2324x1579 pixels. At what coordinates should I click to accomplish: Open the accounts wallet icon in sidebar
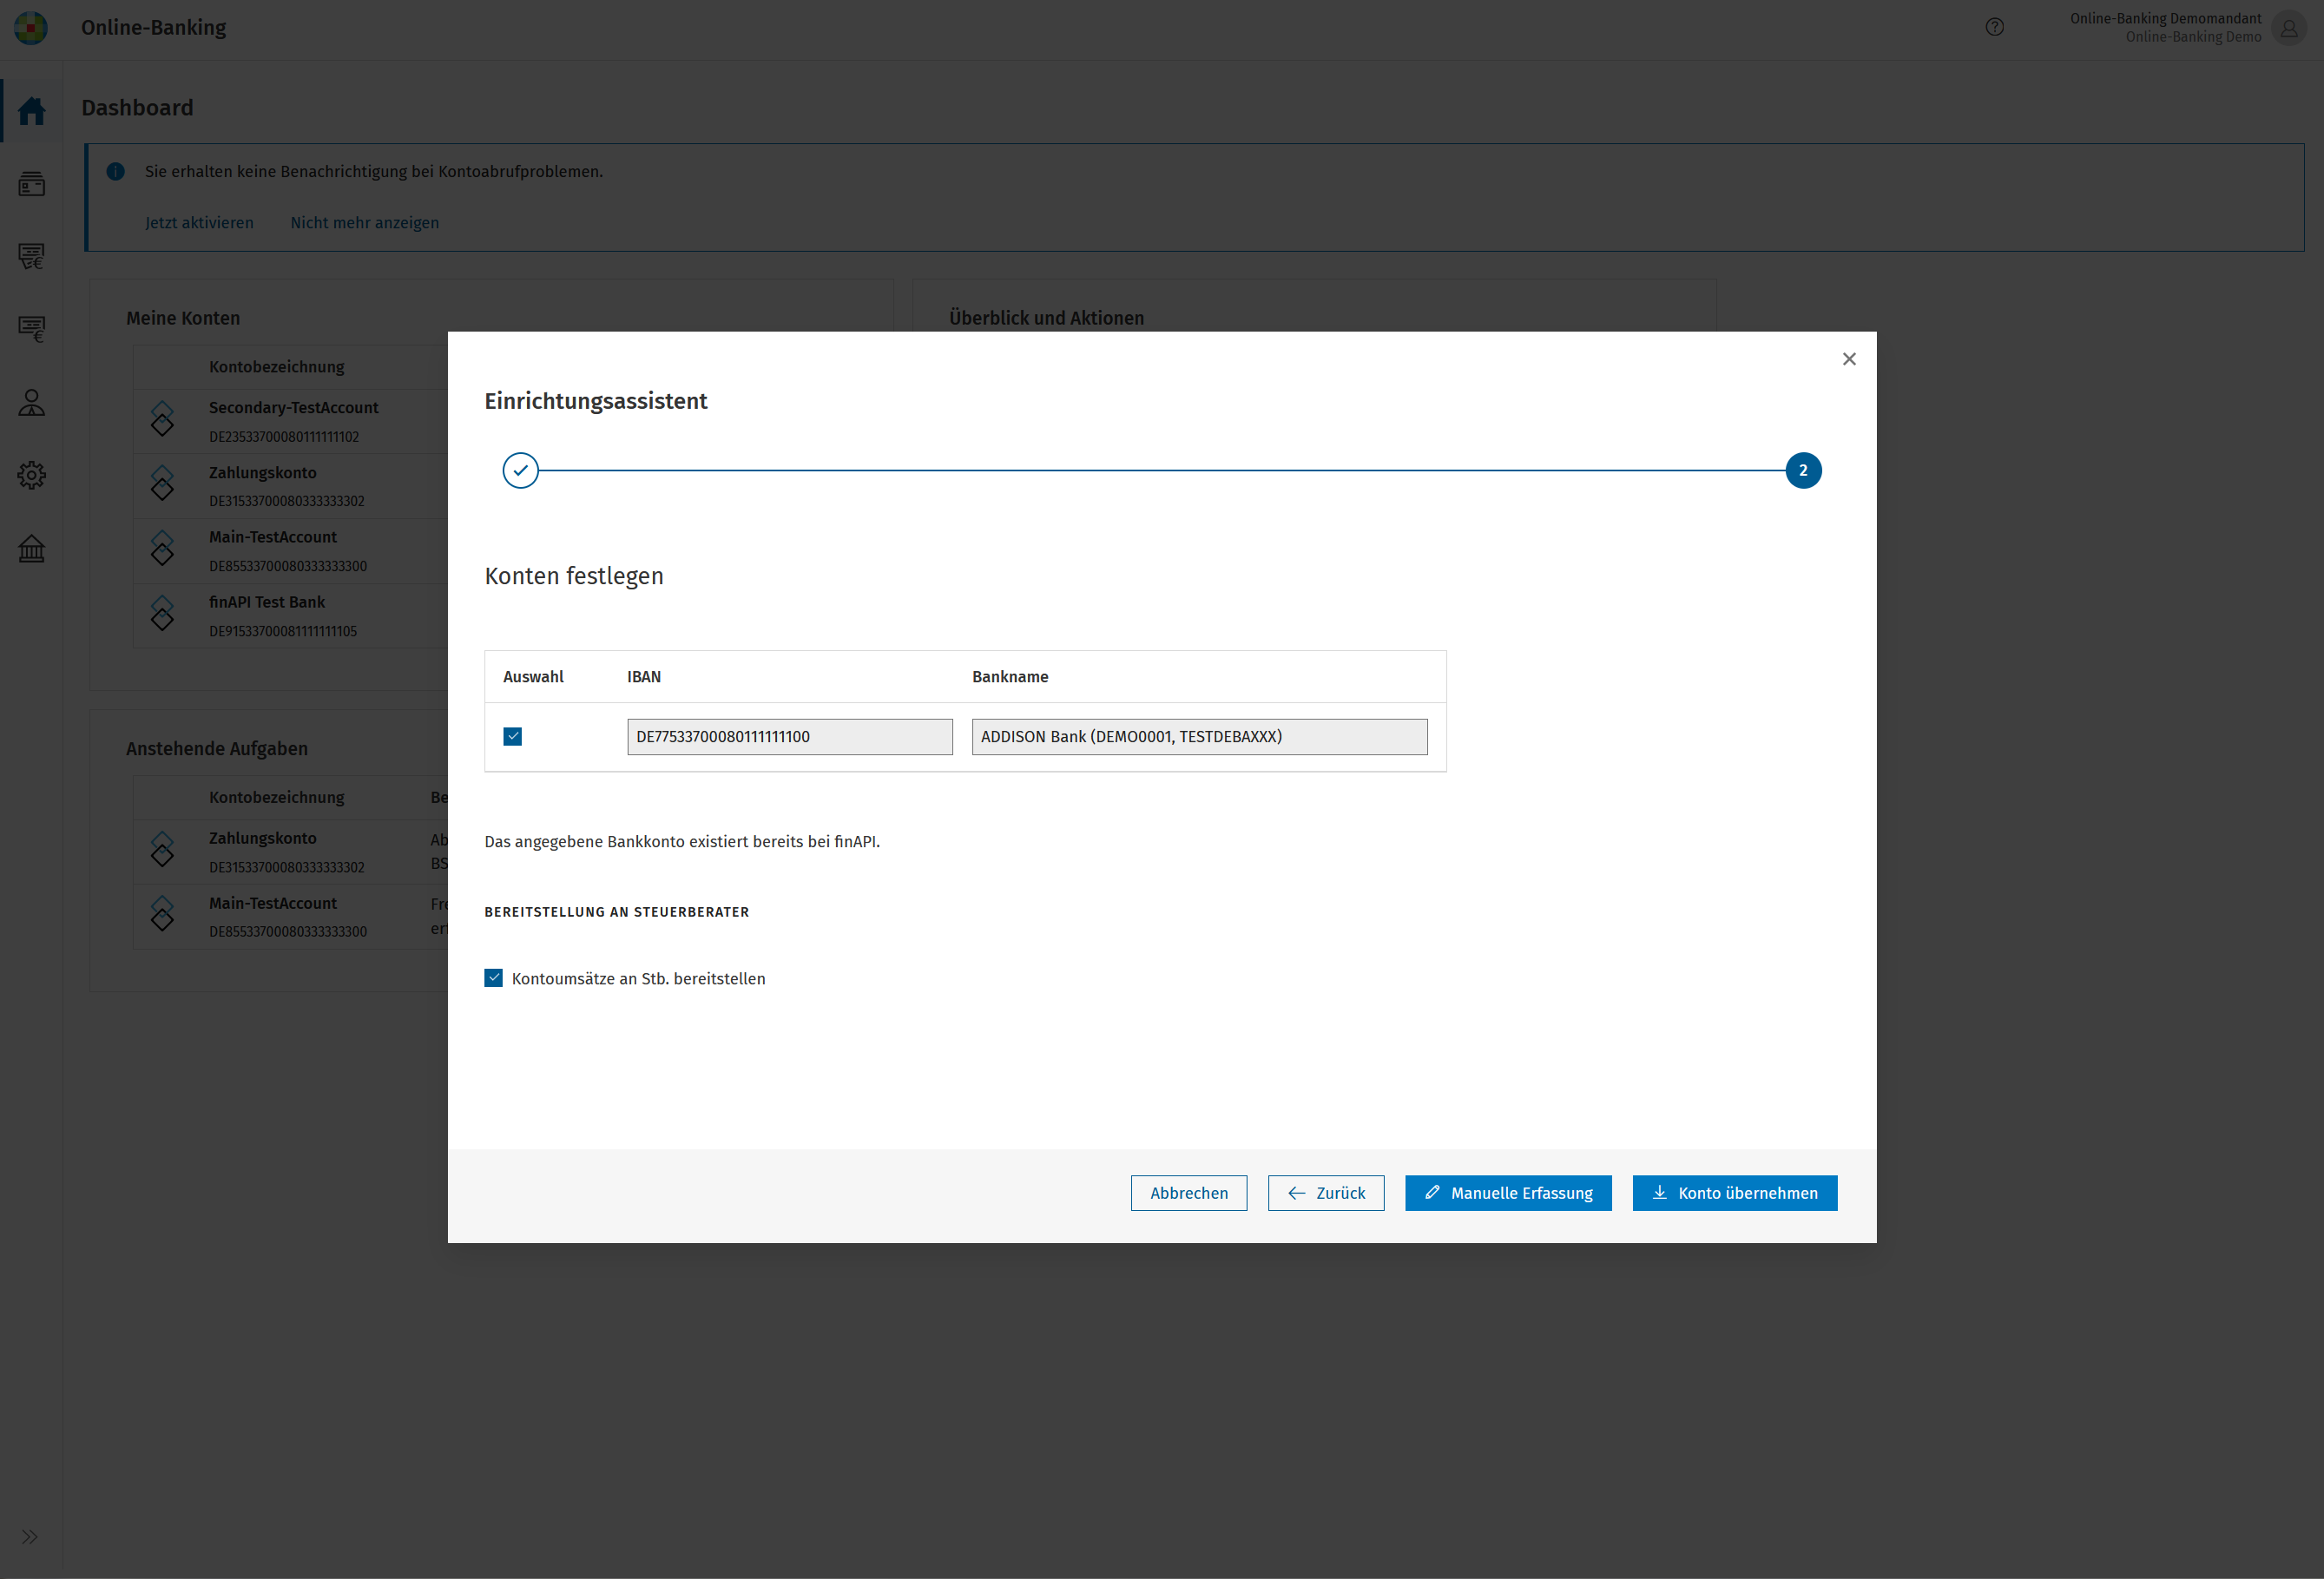(32, 183)
